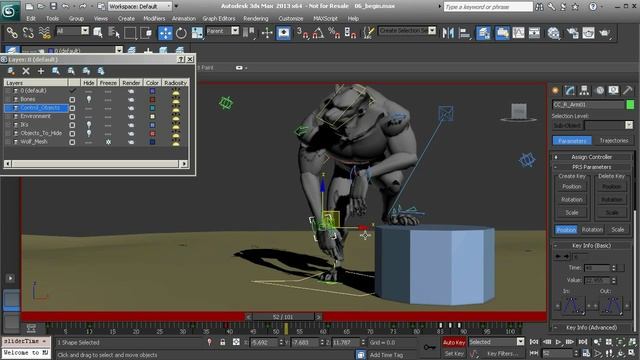Toggle the Bones layer checkbox
The image size is (640, 360).
coord(72,100)
